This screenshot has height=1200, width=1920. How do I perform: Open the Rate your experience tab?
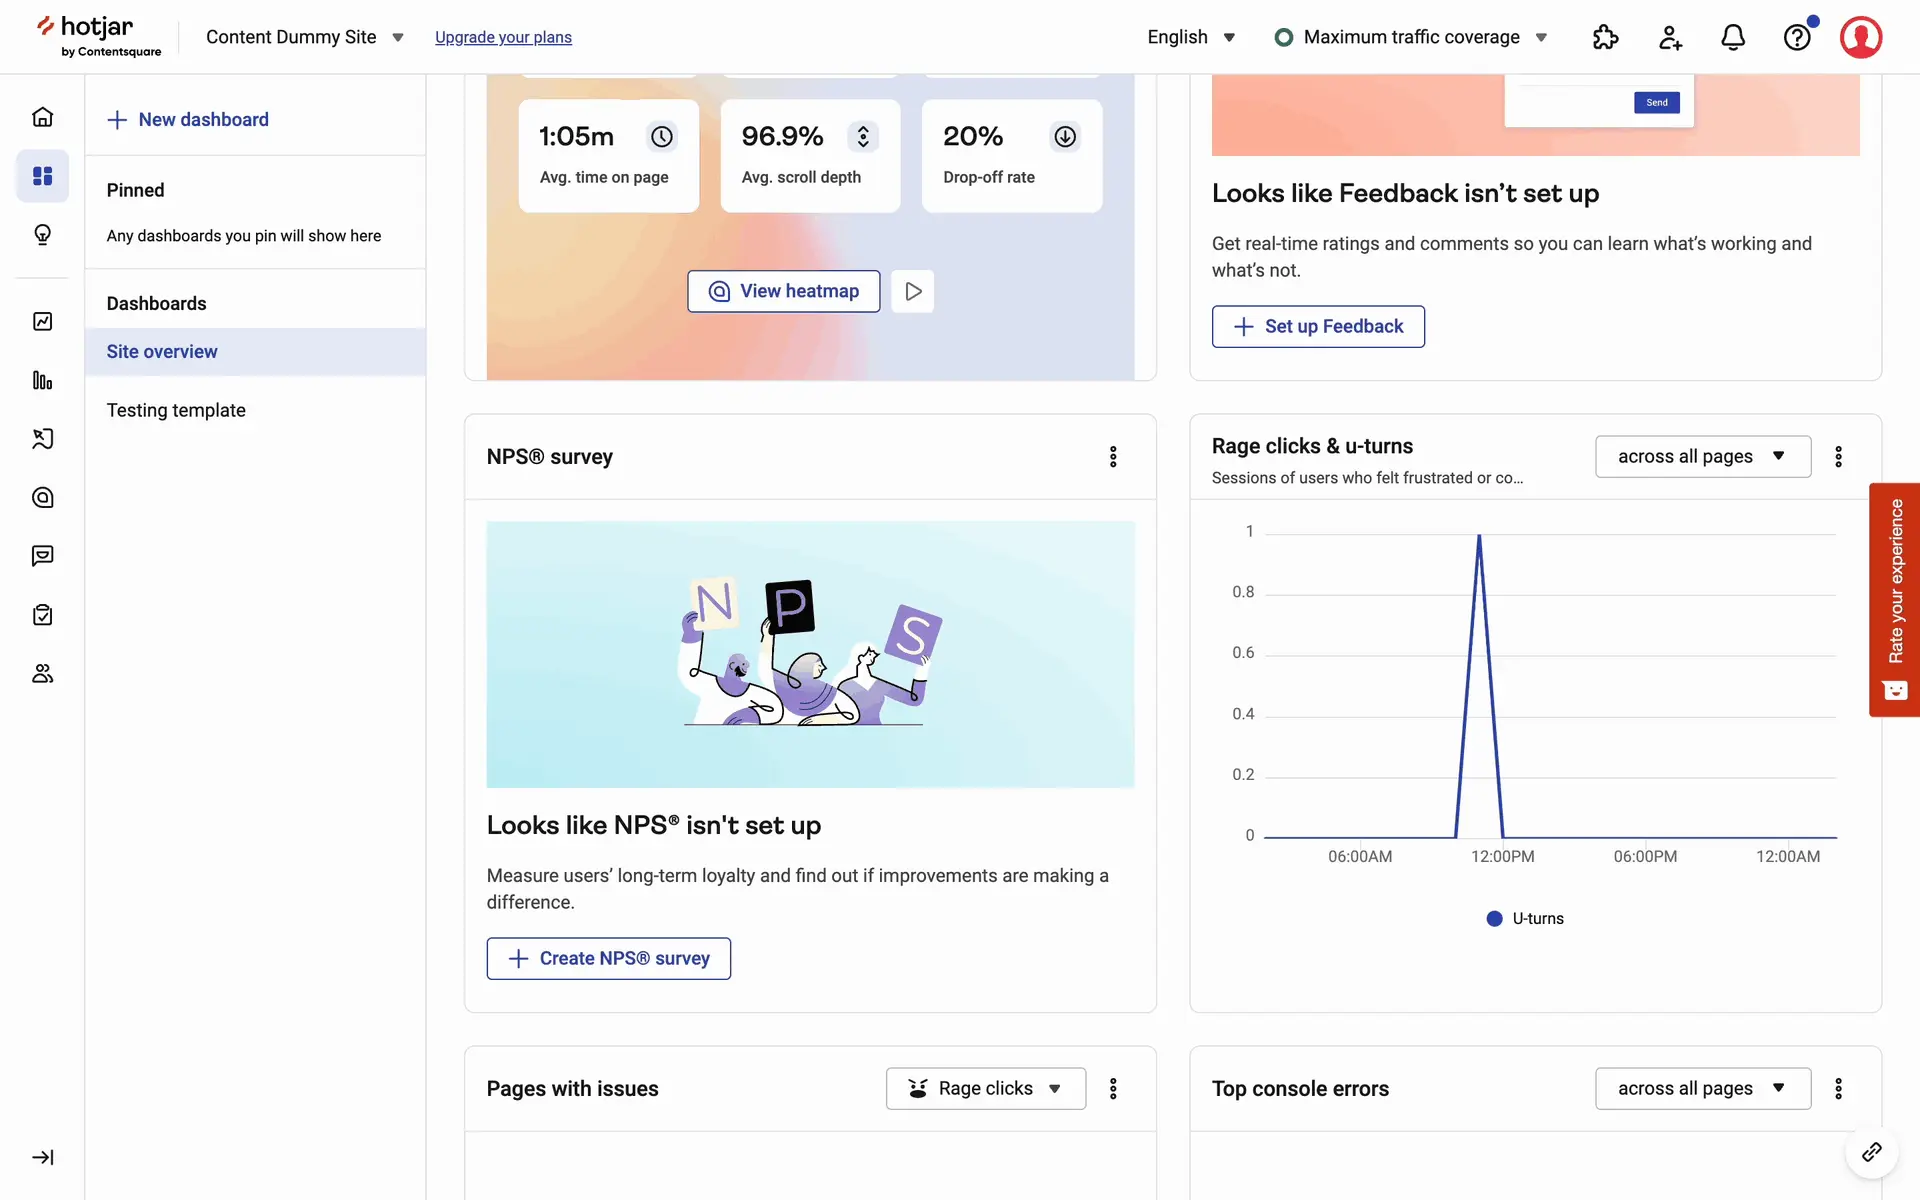[x=1894, y=599]
